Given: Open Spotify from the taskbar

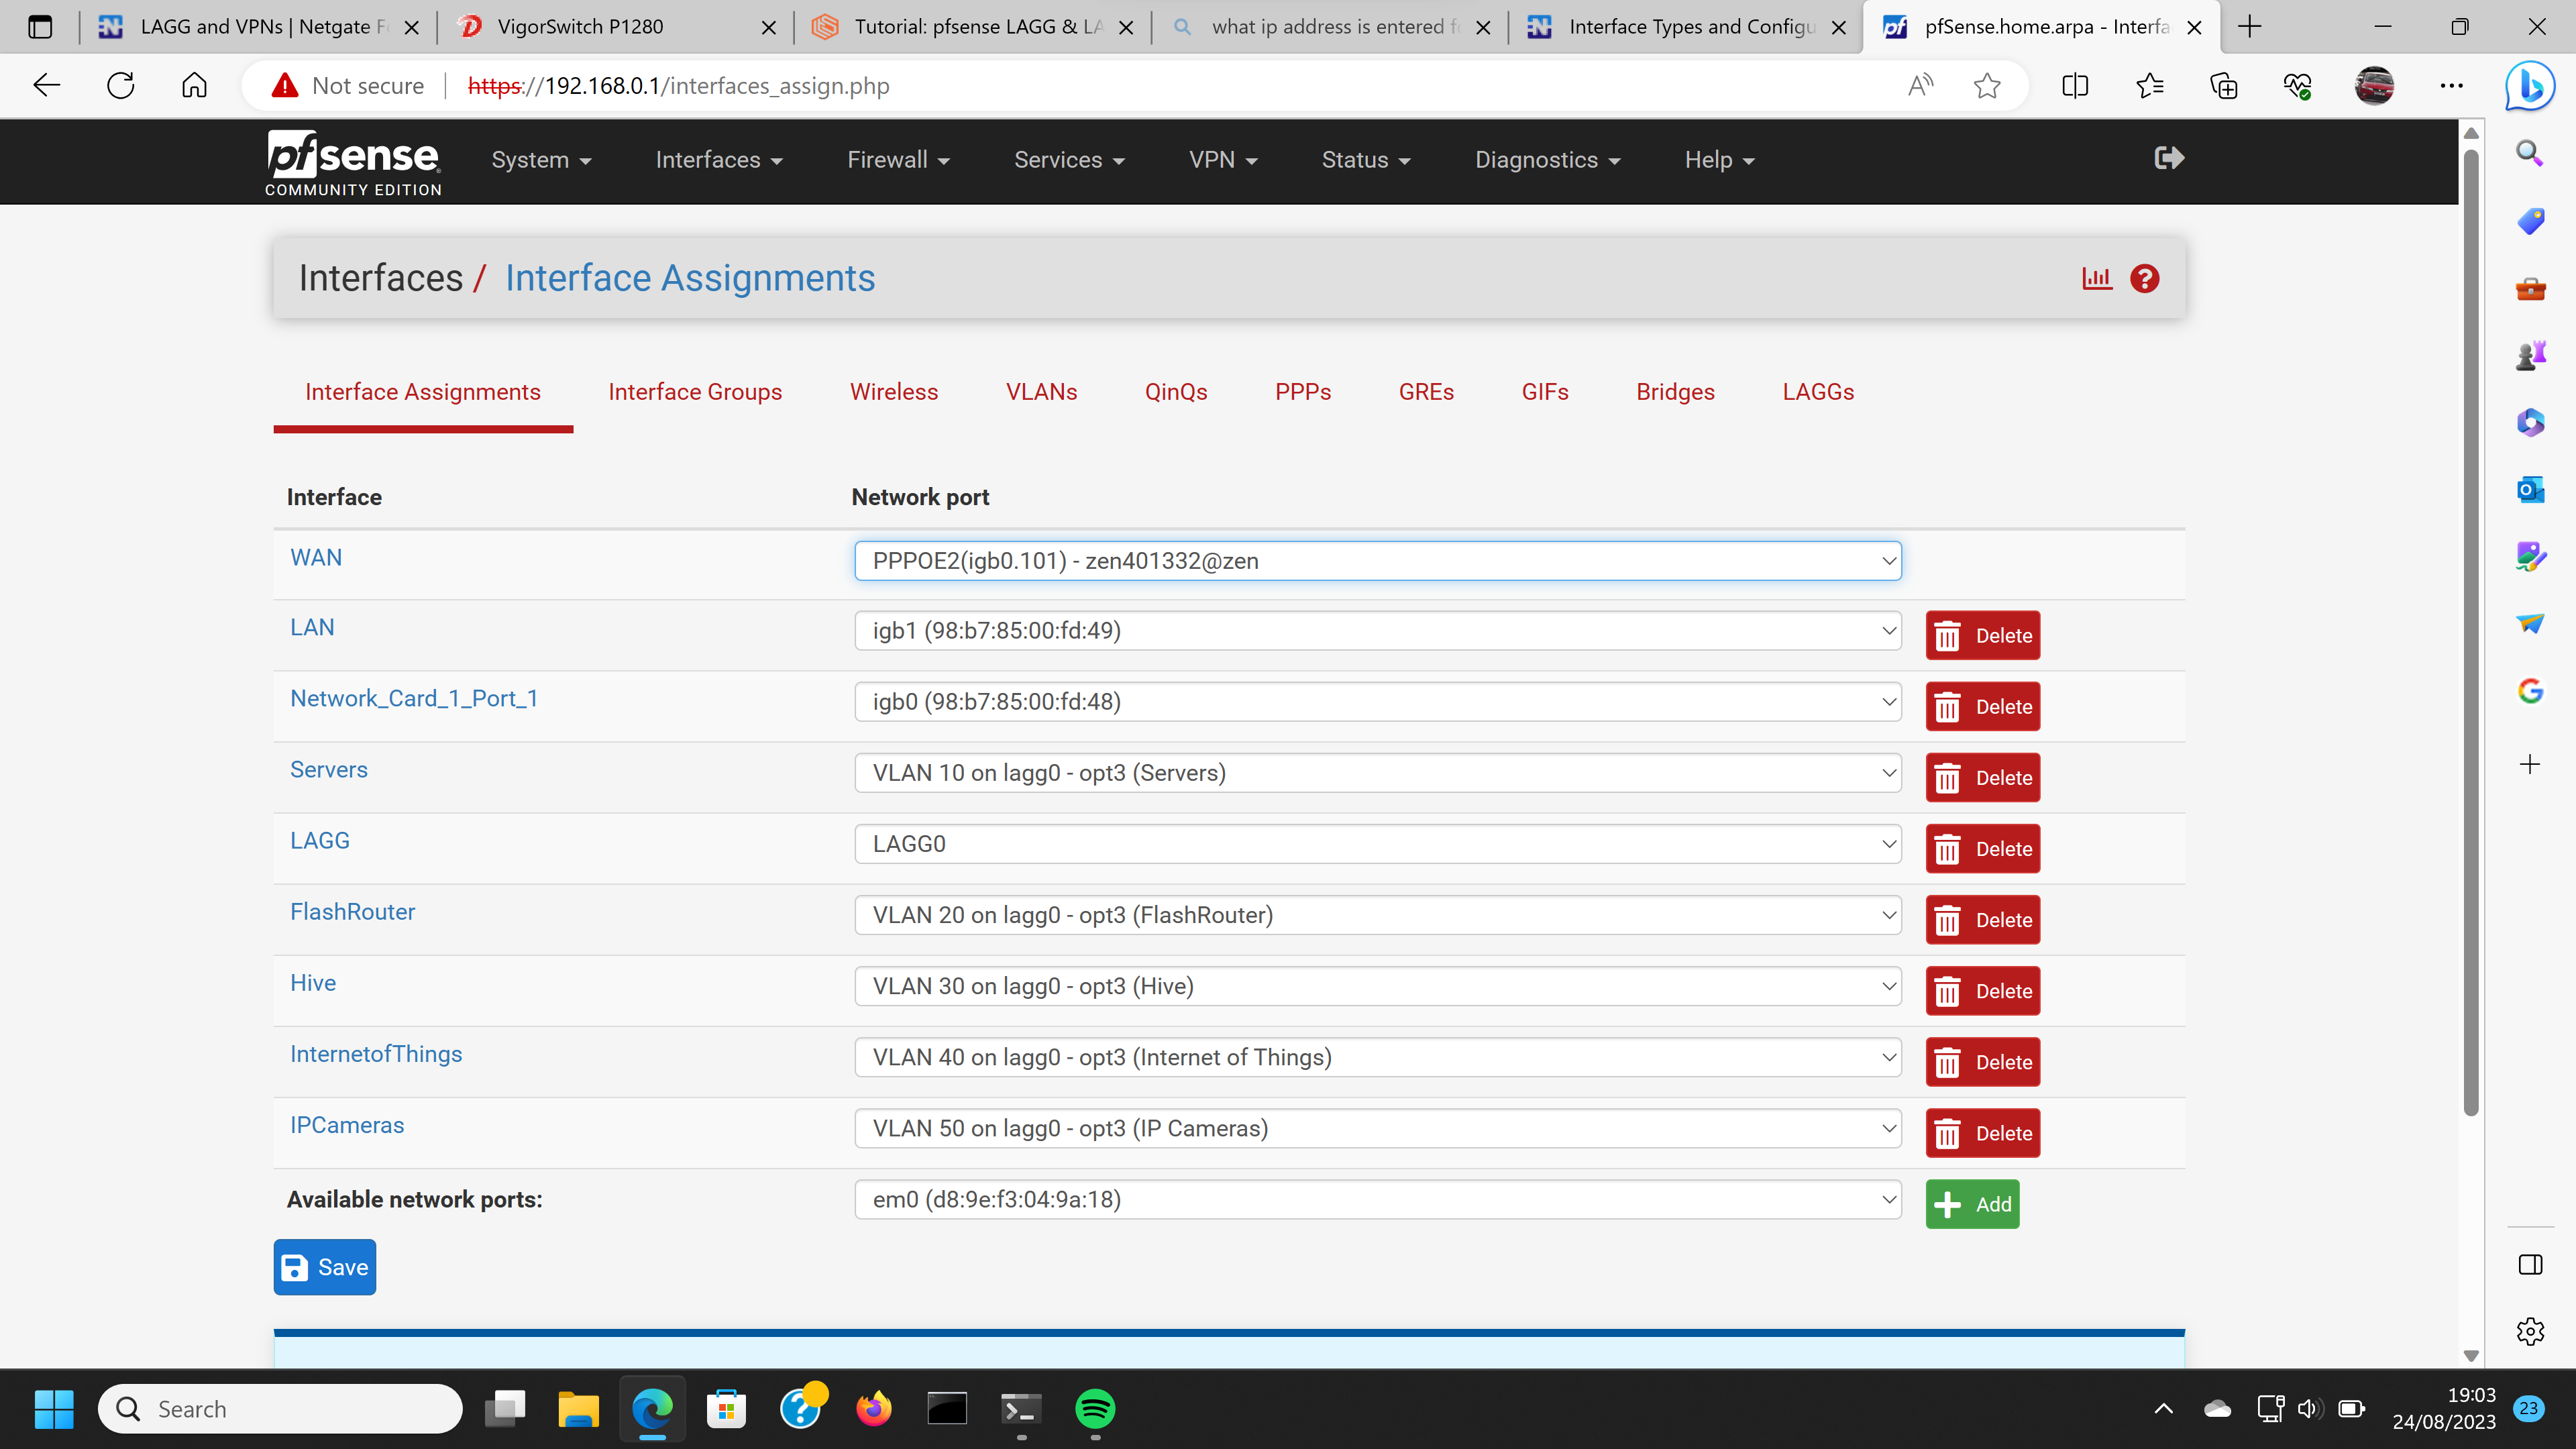Looking at the screenshot, I should pyautogui.click(x=1095, y=1409).
